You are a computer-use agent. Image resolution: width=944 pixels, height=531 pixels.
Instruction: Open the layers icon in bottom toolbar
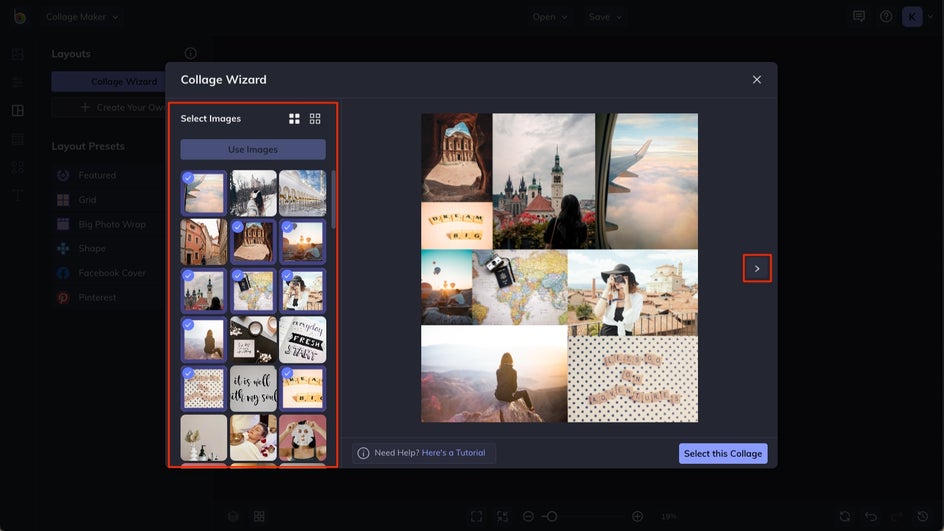coord(233,516)
